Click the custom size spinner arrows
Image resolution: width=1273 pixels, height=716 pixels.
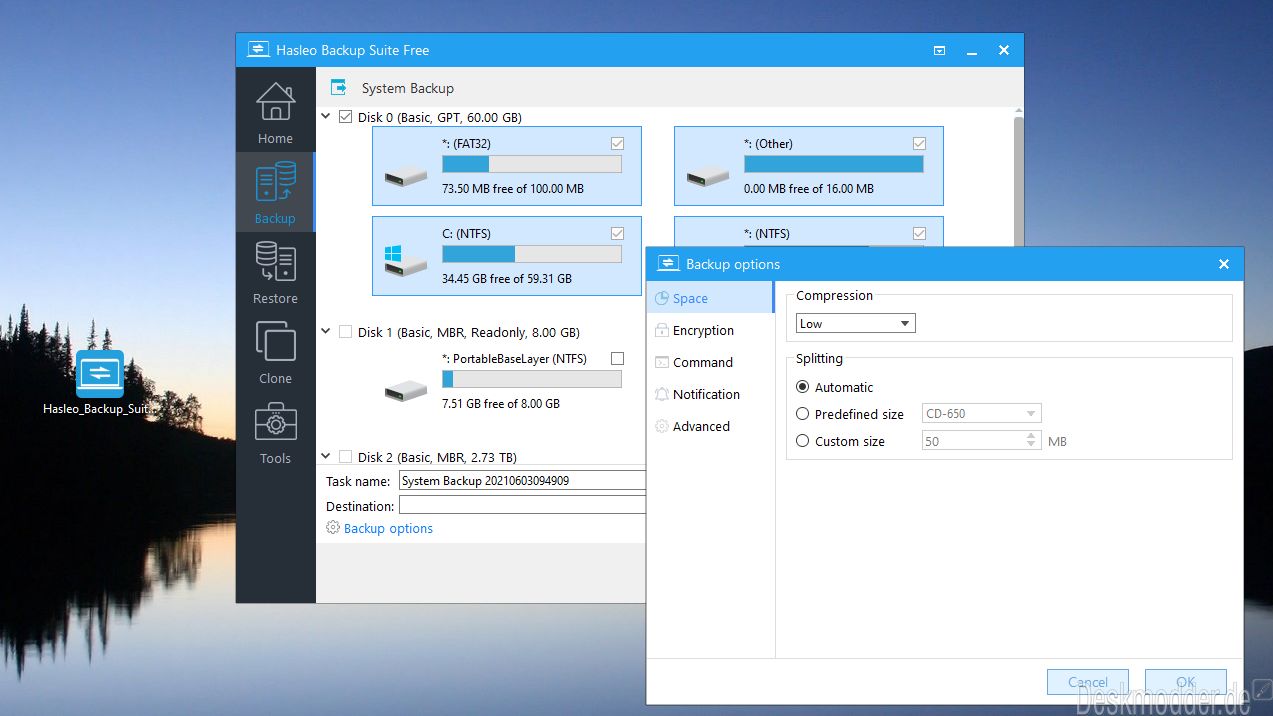[1032, 441]
